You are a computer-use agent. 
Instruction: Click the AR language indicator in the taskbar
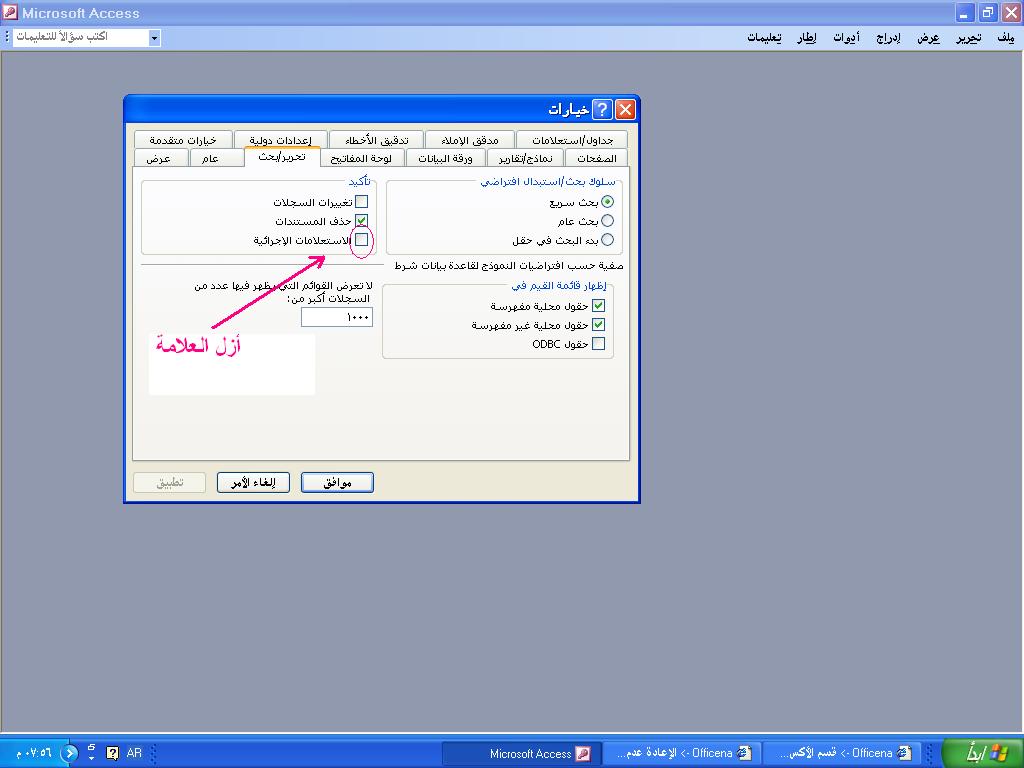coord(134,753)
